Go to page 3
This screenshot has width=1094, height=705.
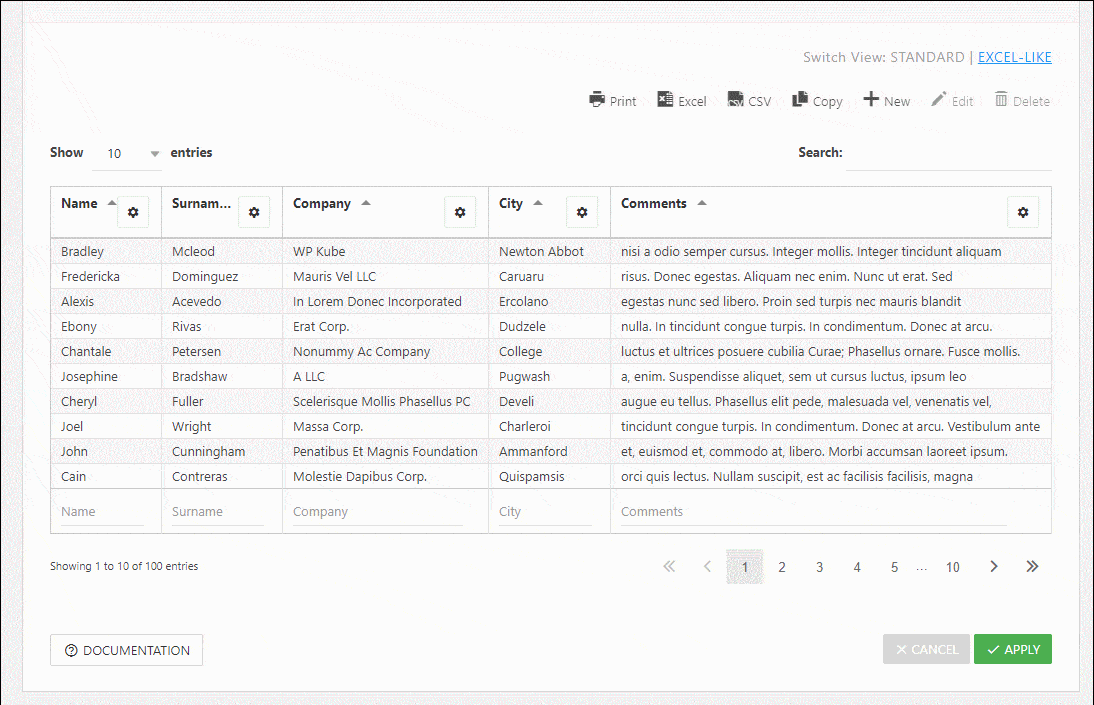(x=820, y=567)
